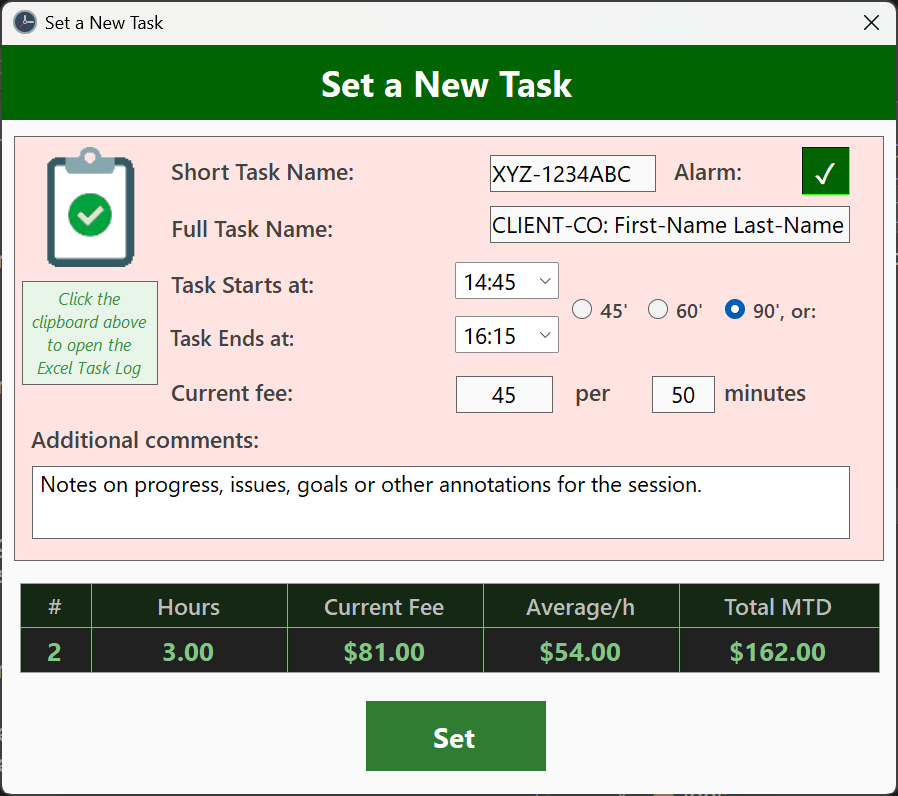Click the Full Task Name field
The image size is (898, 796).
pyautogui.click(x=669, y=224)
